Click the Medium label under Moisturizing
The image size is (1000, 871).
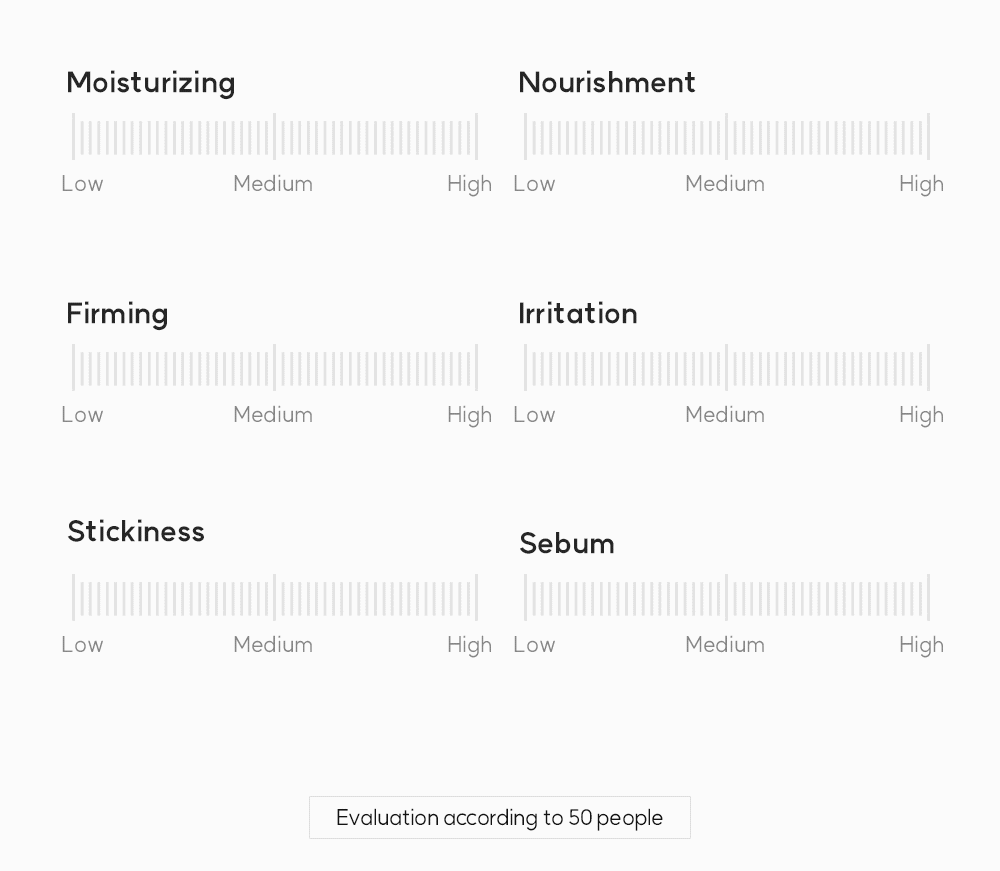click(273, 184)
